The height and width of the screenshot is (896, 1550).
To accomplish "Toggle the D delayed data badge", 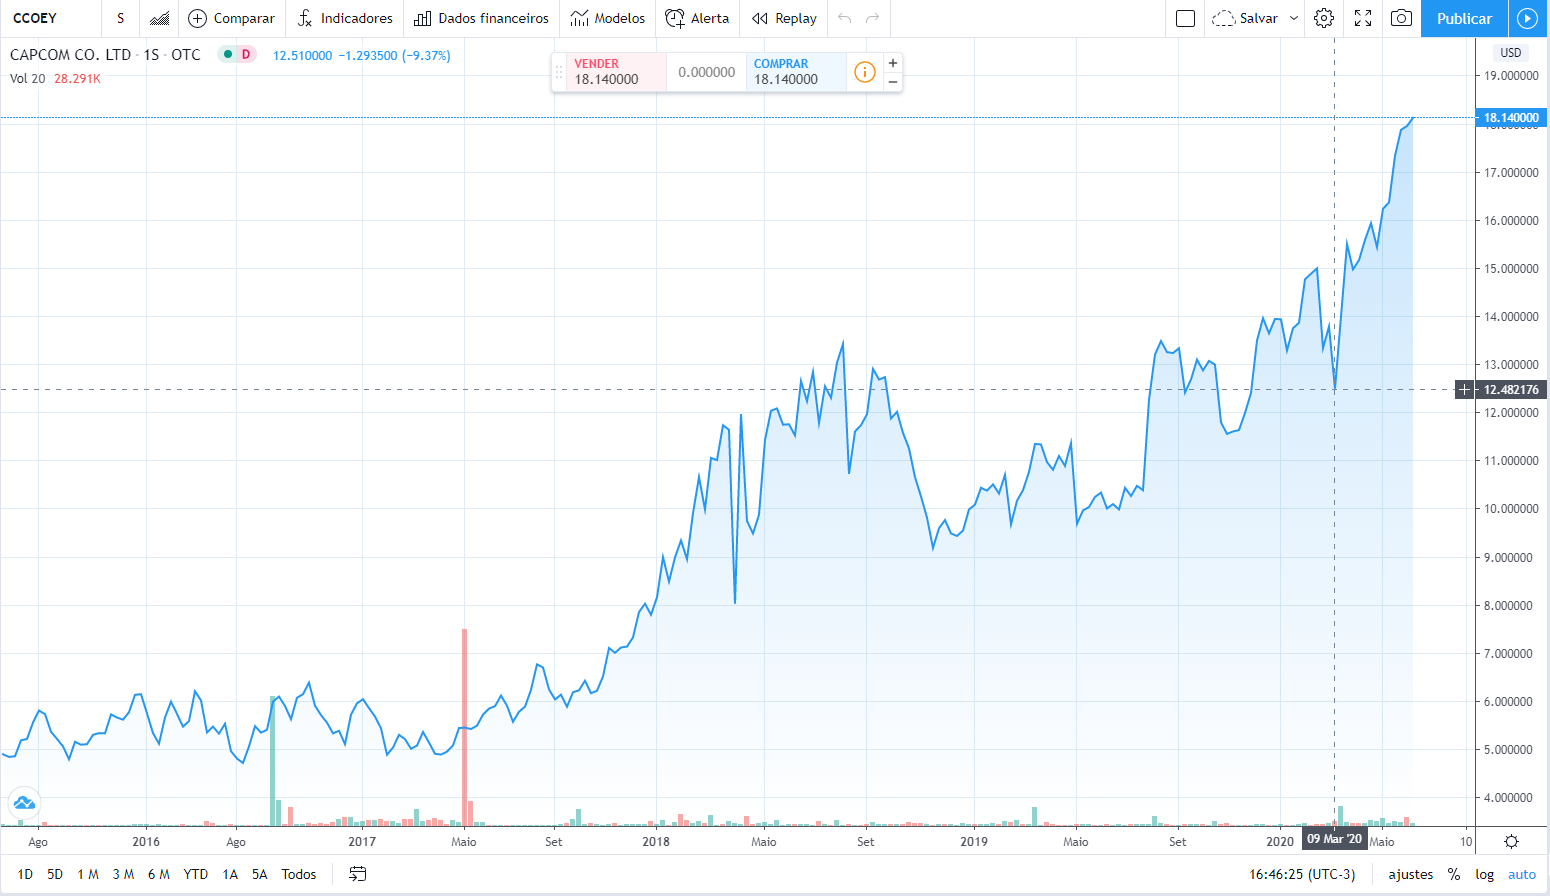I will pyautogui.click(x=246, y=55).
